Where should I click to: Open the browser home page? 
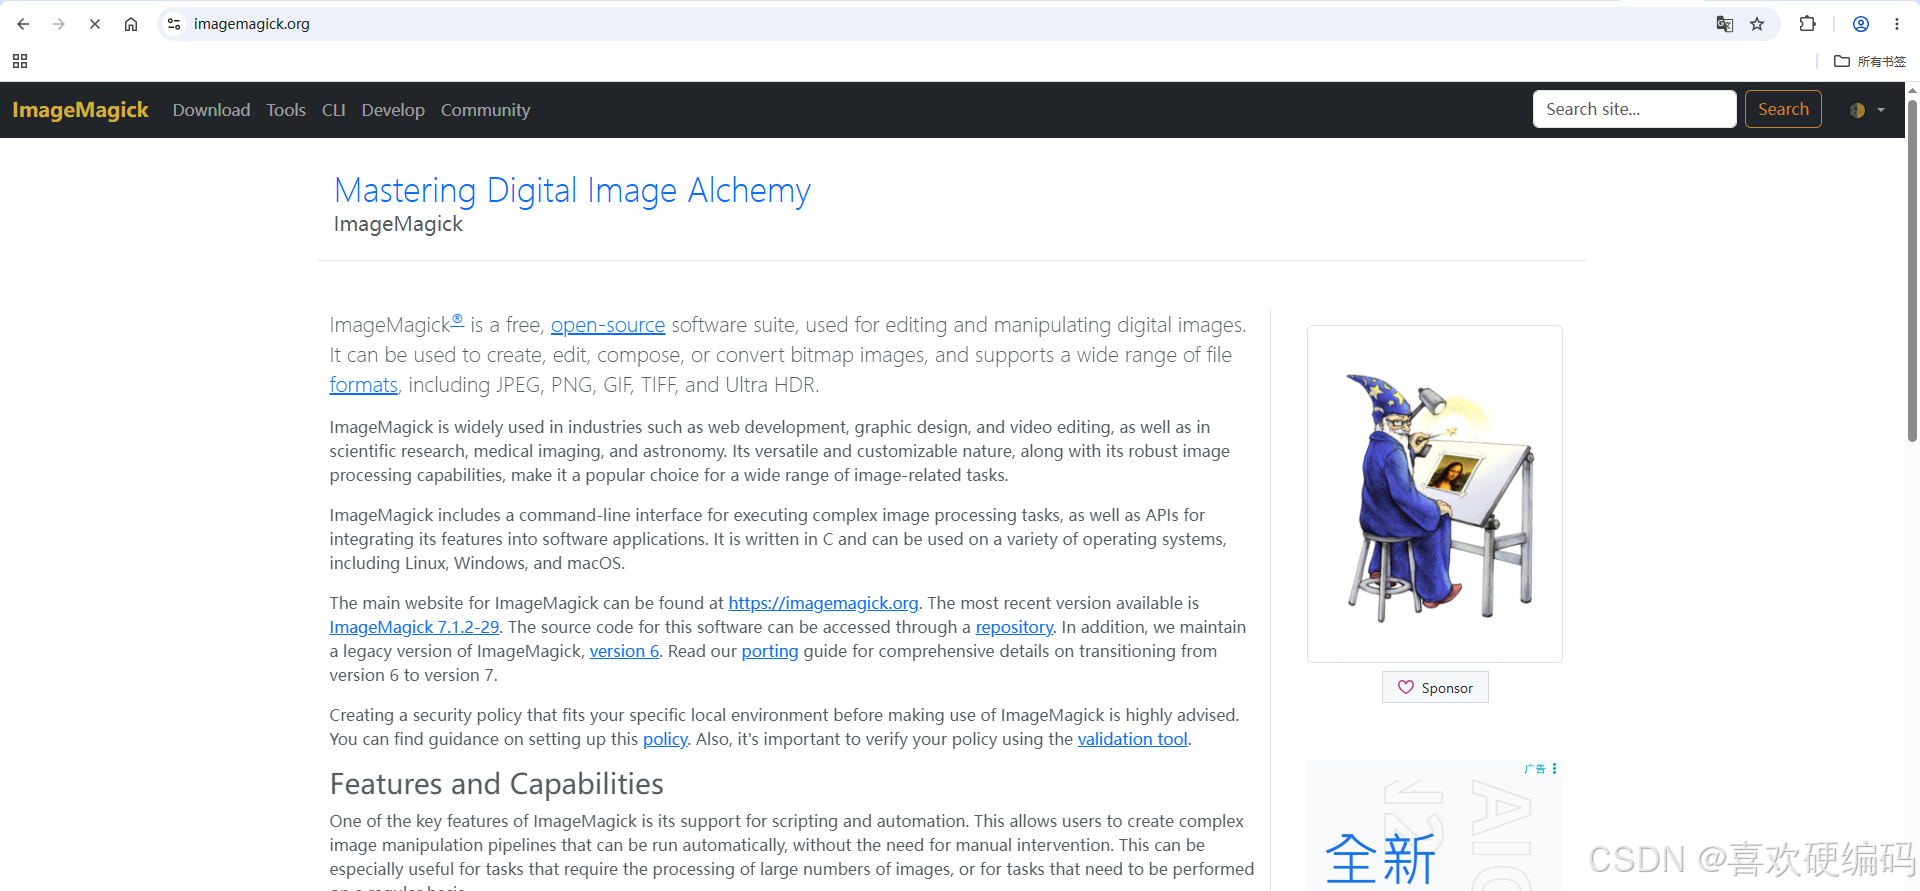click(x=131, y=24)
